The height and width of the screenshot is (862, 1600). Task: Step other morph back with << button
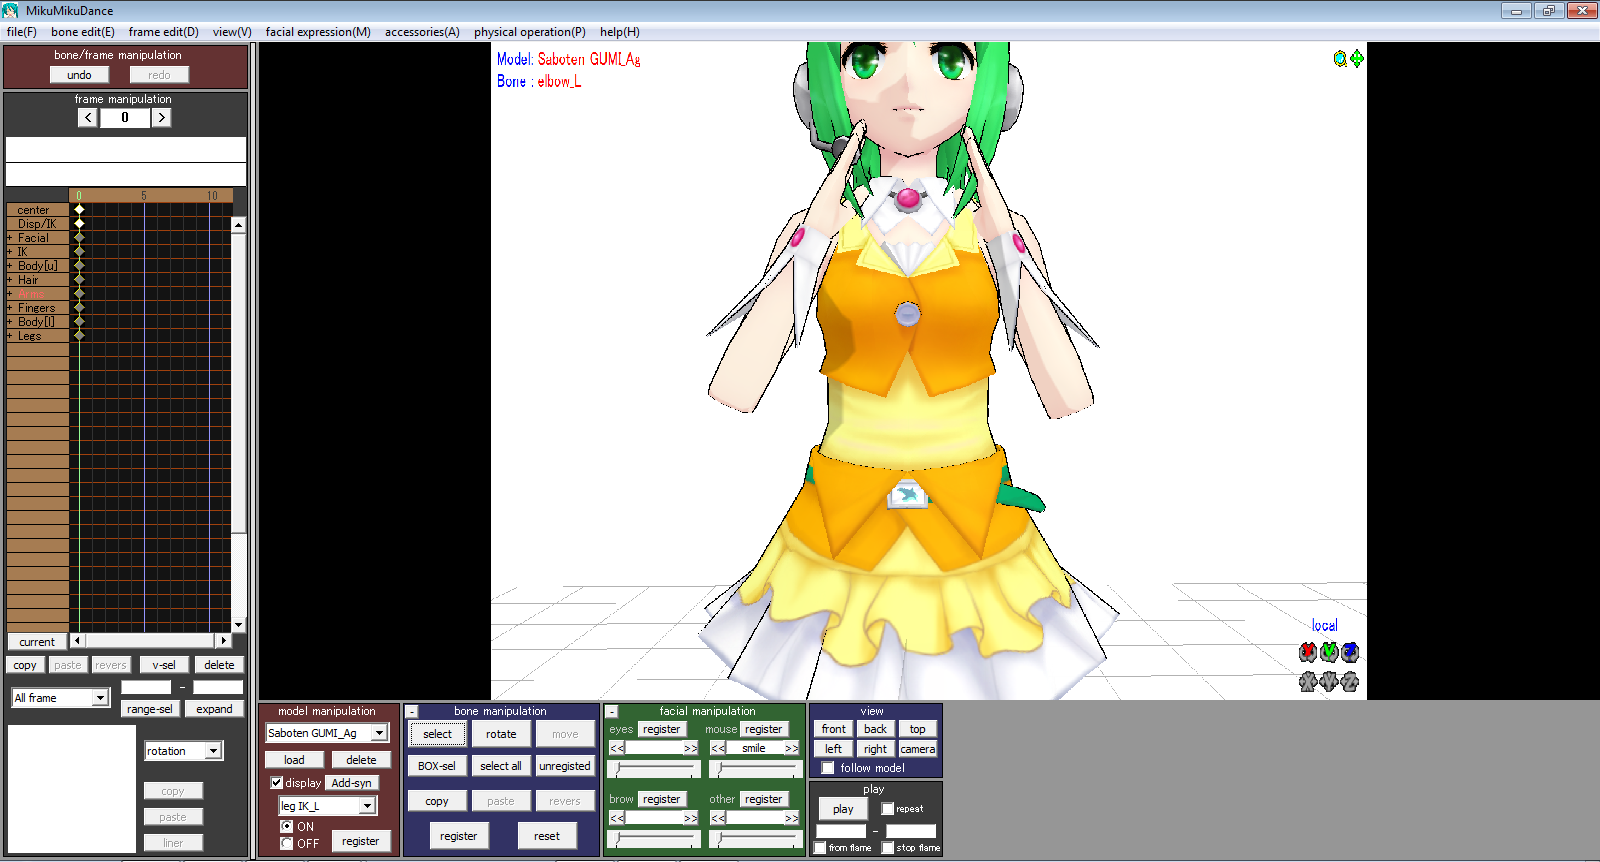[718, 818]
